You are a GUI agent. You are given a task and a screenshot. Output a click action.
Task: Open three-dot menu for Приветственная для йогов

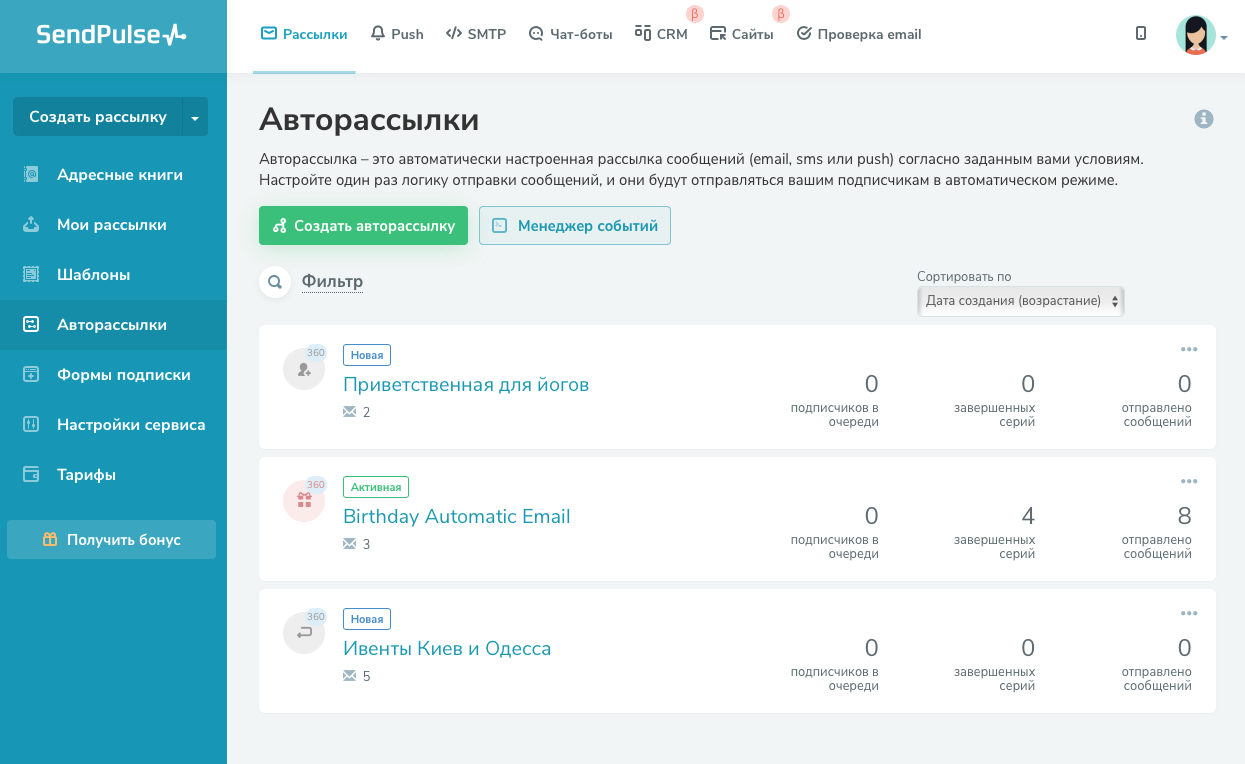point(1188,349)
